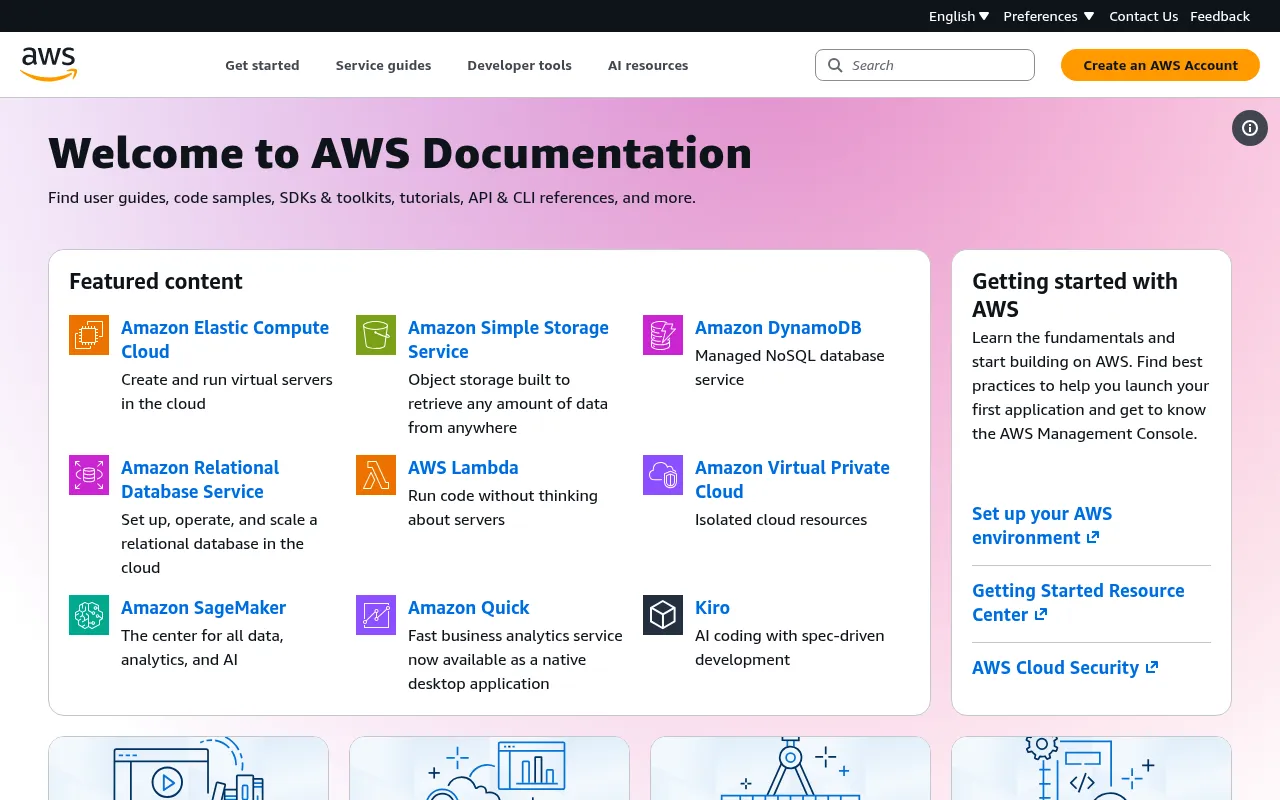Click the card thumbnail with video play illustration
Viewport: 1280px width, 800px height.
pyautogui.click(x=188, y=768)
